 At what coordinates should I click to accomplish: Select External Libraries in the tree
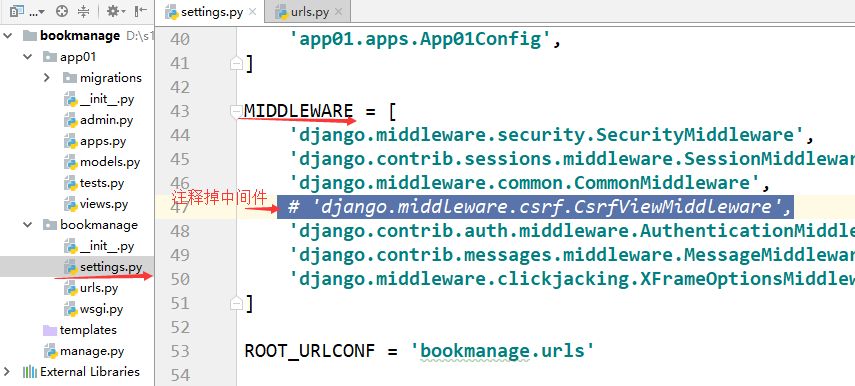(x=90, y=372)
